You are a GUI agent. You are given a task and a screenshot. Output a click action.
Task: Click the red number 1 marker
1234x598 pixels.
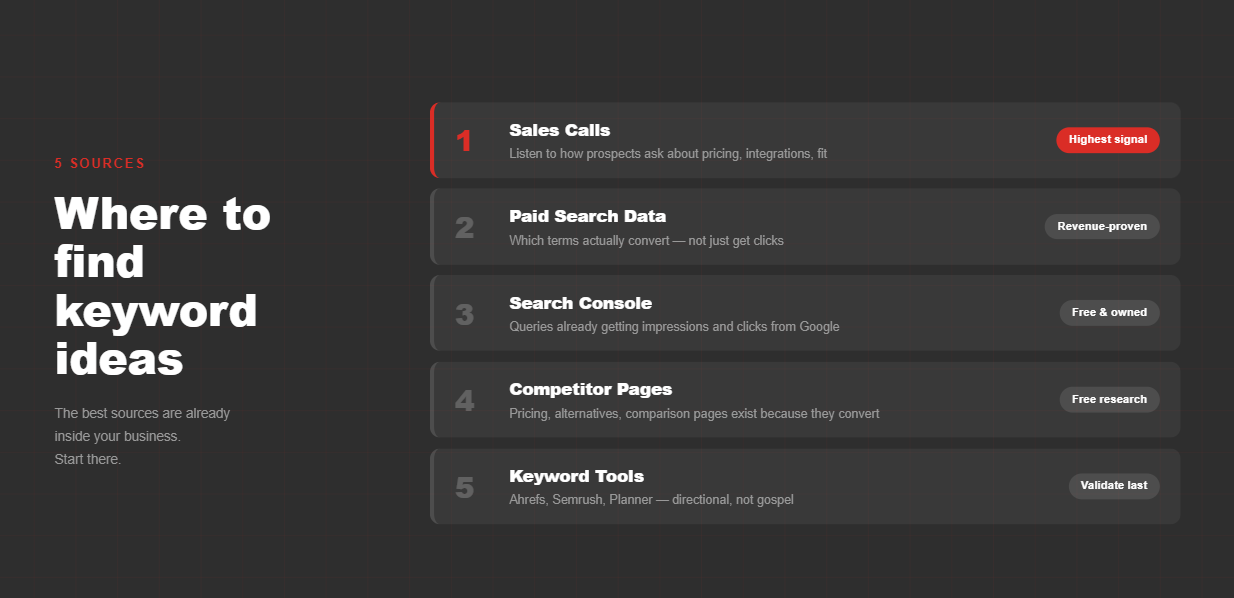click(x=464, y=141)
